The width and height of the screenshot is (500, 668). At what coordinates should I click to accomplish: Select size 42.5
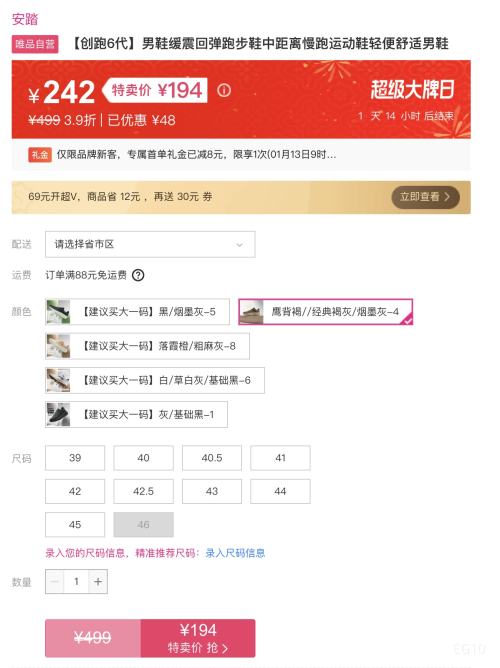click(x=144, y=491)
